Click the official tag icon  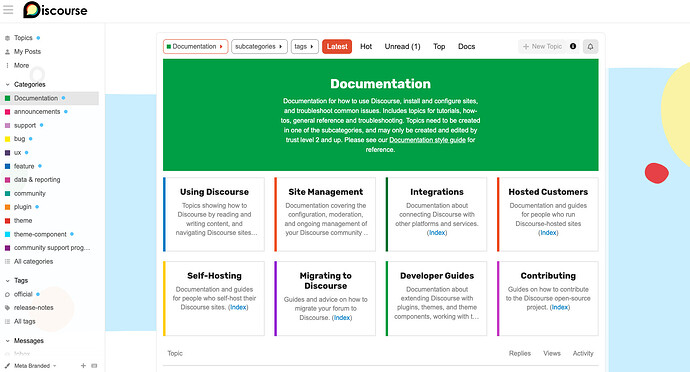coord(7,295)
